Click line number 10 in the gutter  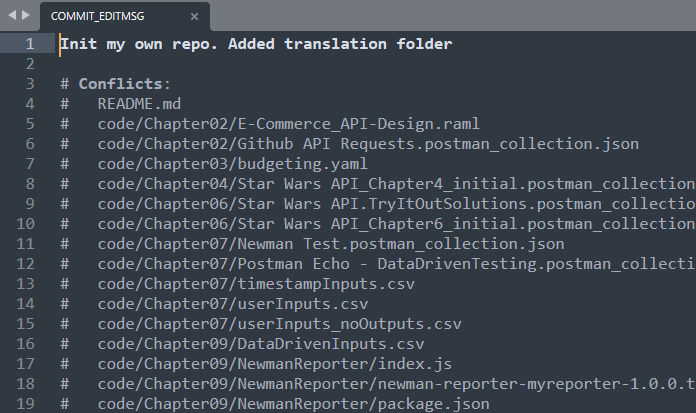[26, 224]
